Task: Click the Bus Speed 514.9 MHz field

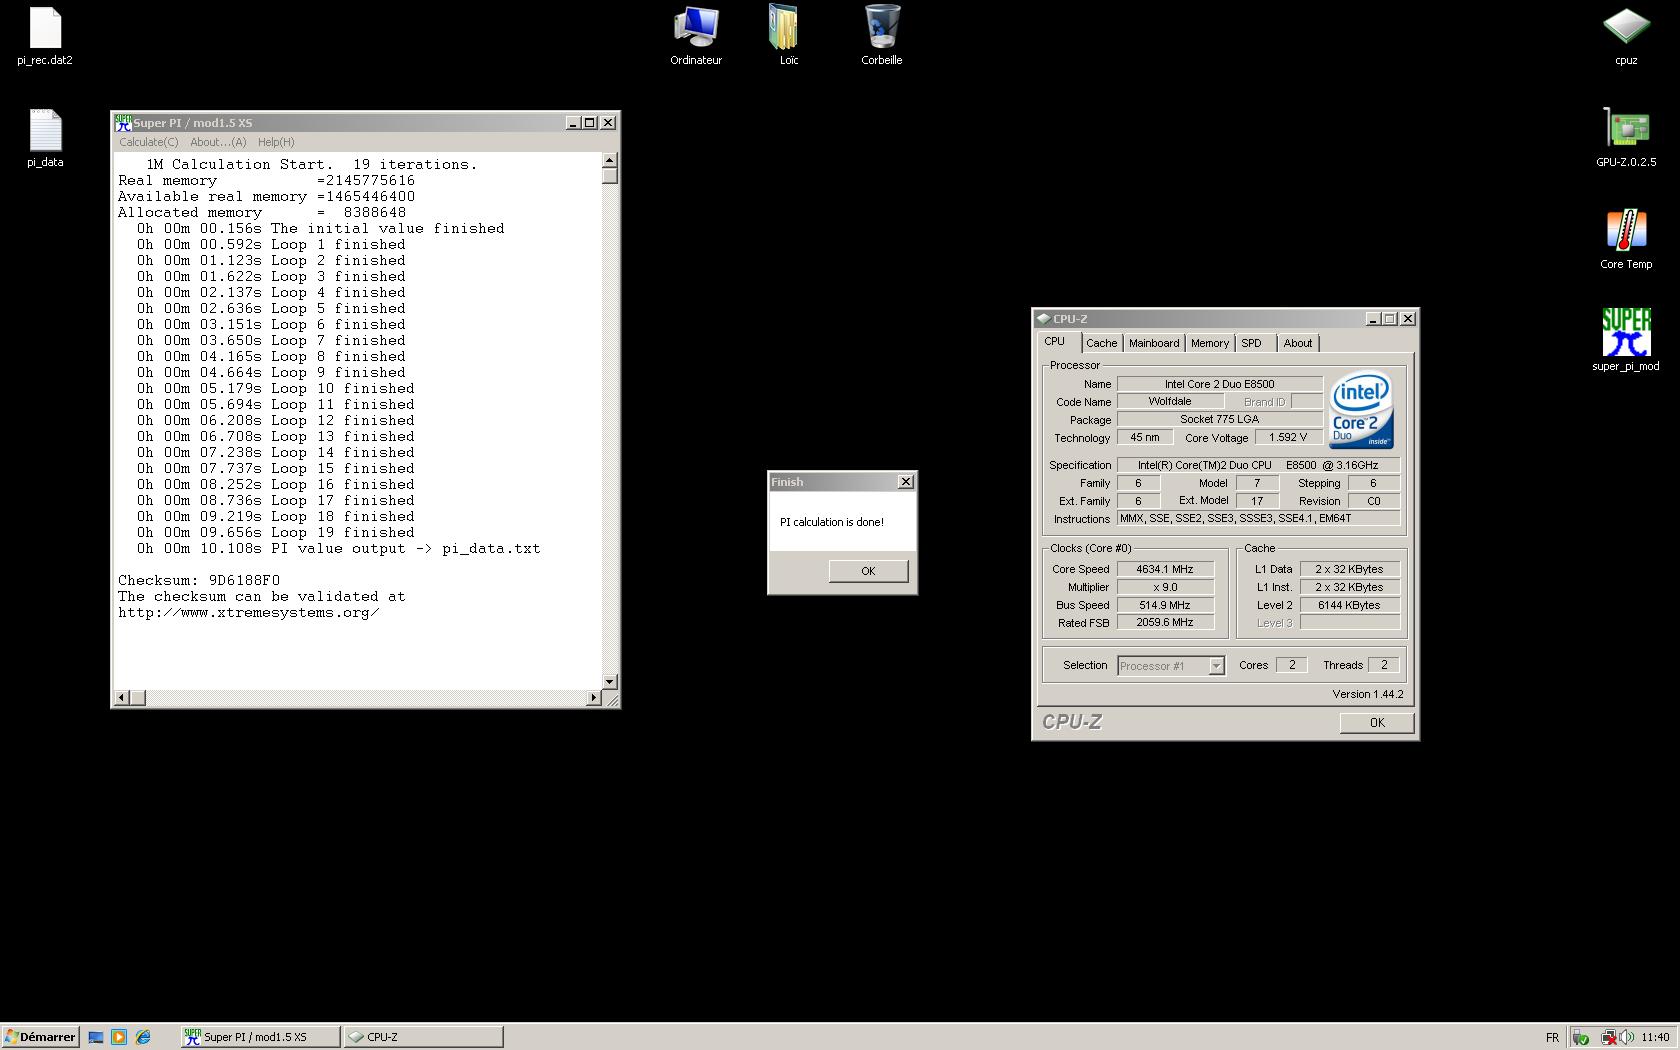Action: click(1165, 605)
